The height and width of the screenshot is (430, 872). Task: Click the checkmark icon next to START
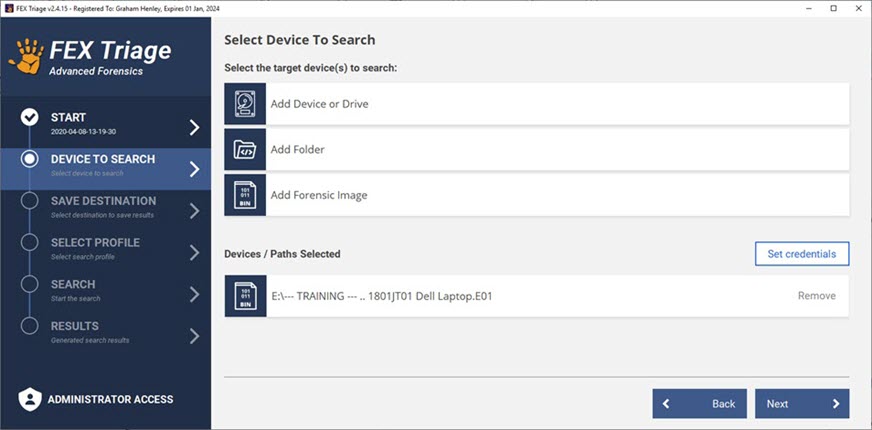pyautogui.click(x=29, y=118)
